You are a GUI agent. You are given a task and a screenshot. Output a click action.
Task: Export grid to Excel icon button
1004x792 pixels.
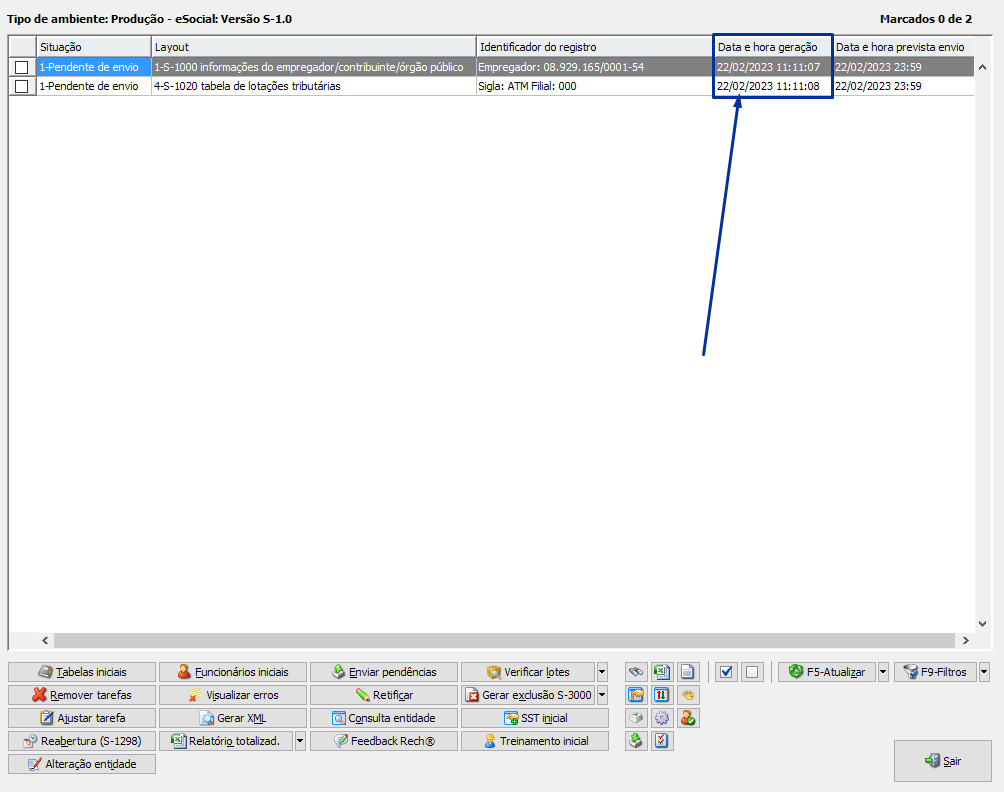click(x=661, y=672)
